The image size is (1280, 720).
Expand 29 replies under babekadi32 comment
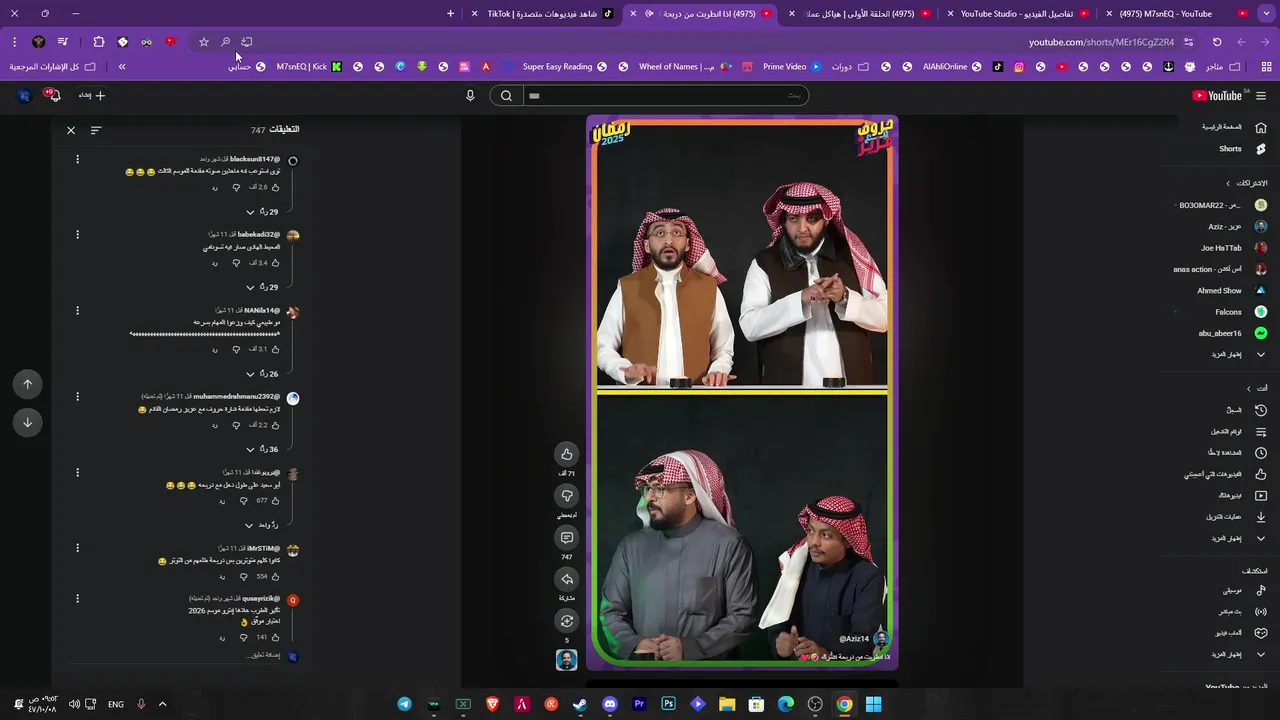tap(262, 287)
